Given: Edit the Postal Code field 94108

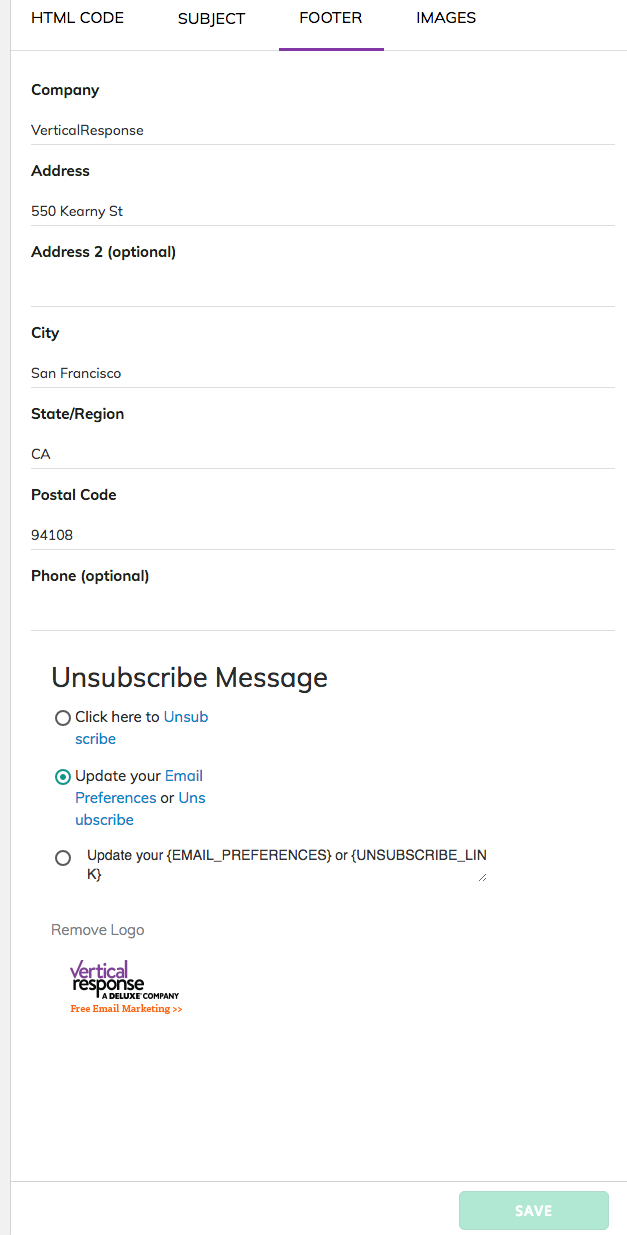Looking at the screenshot, I should [x=323, y=535].
